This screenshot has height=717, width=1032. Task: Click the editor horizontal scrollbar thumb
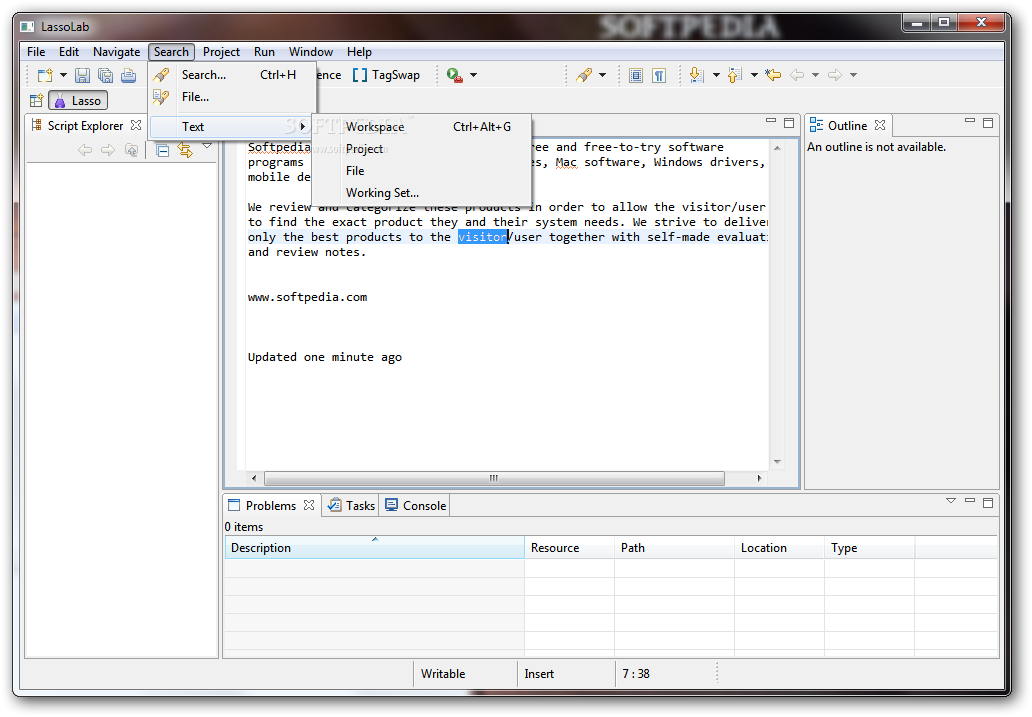tap(494, 479)
